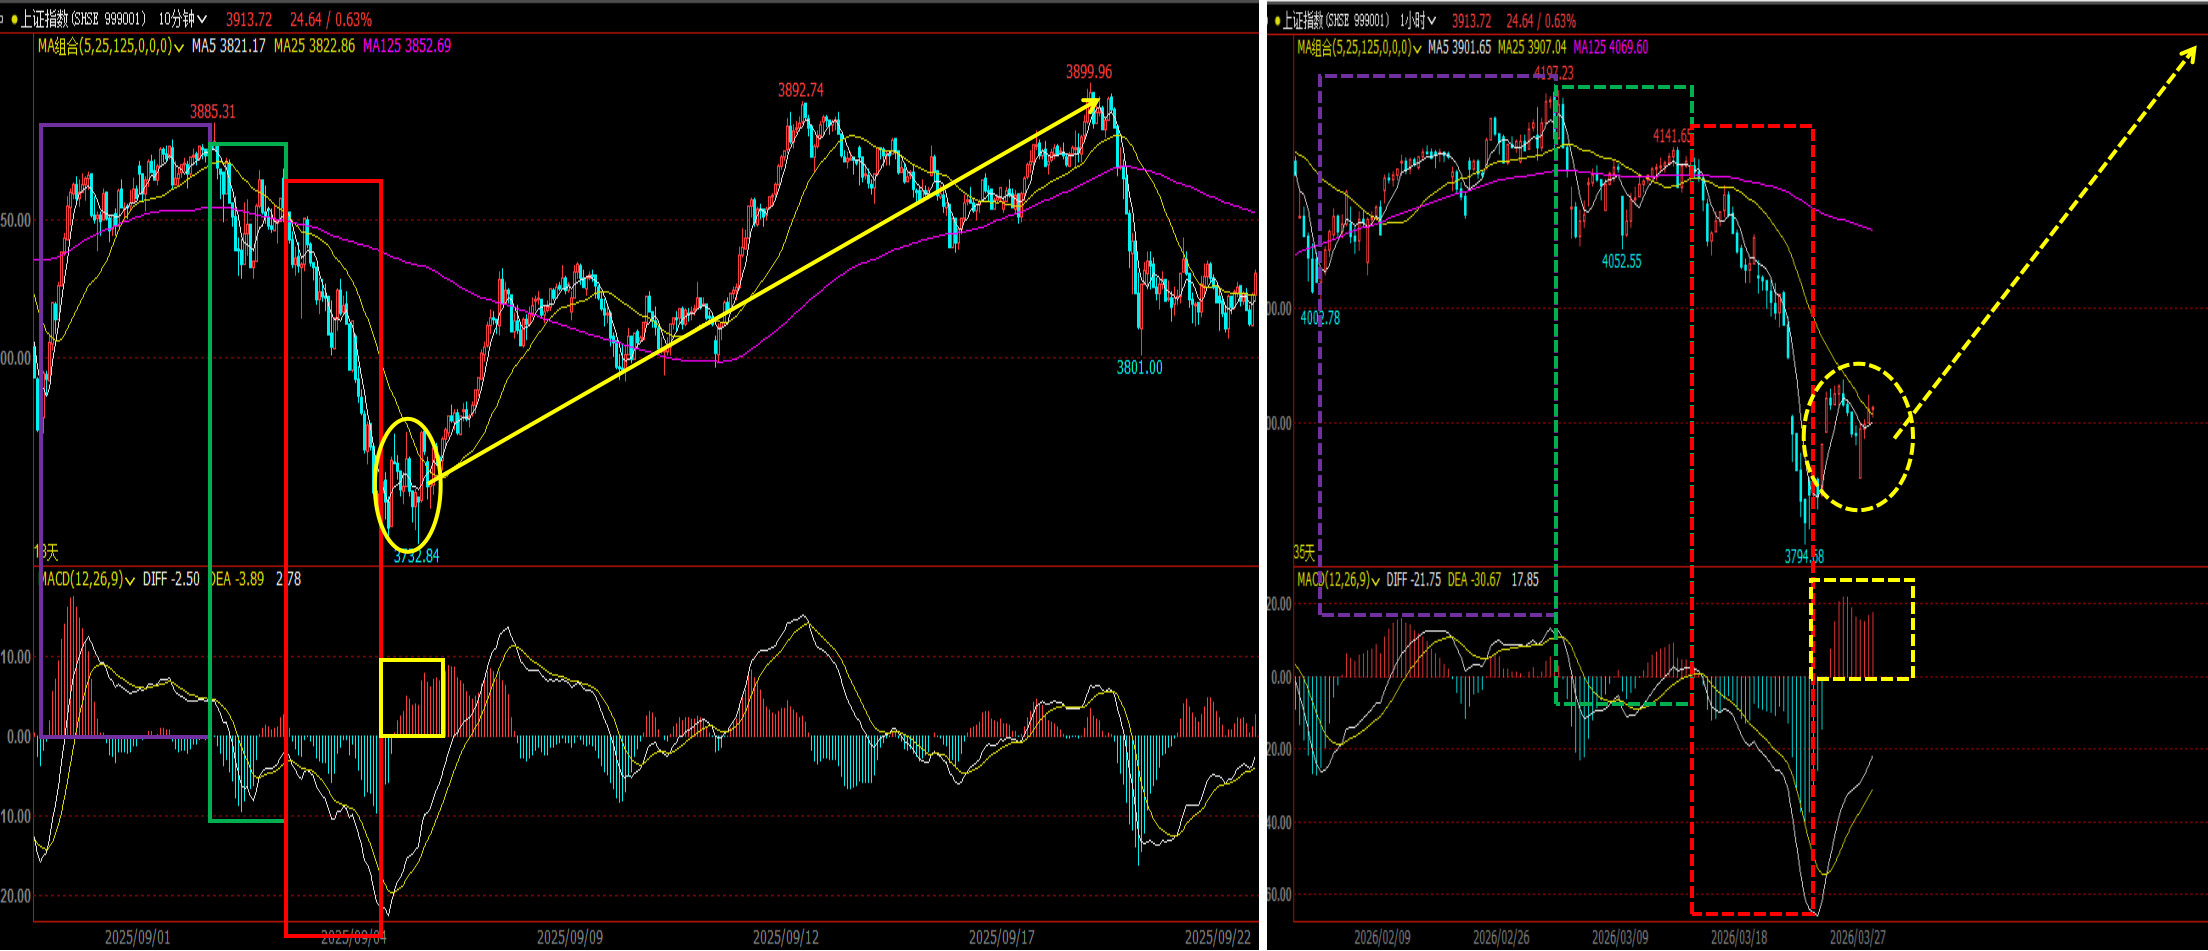Select MA5 3901.65 legend value
The width and height of the screenshot is (2208, 951).
pos(1460,47)
